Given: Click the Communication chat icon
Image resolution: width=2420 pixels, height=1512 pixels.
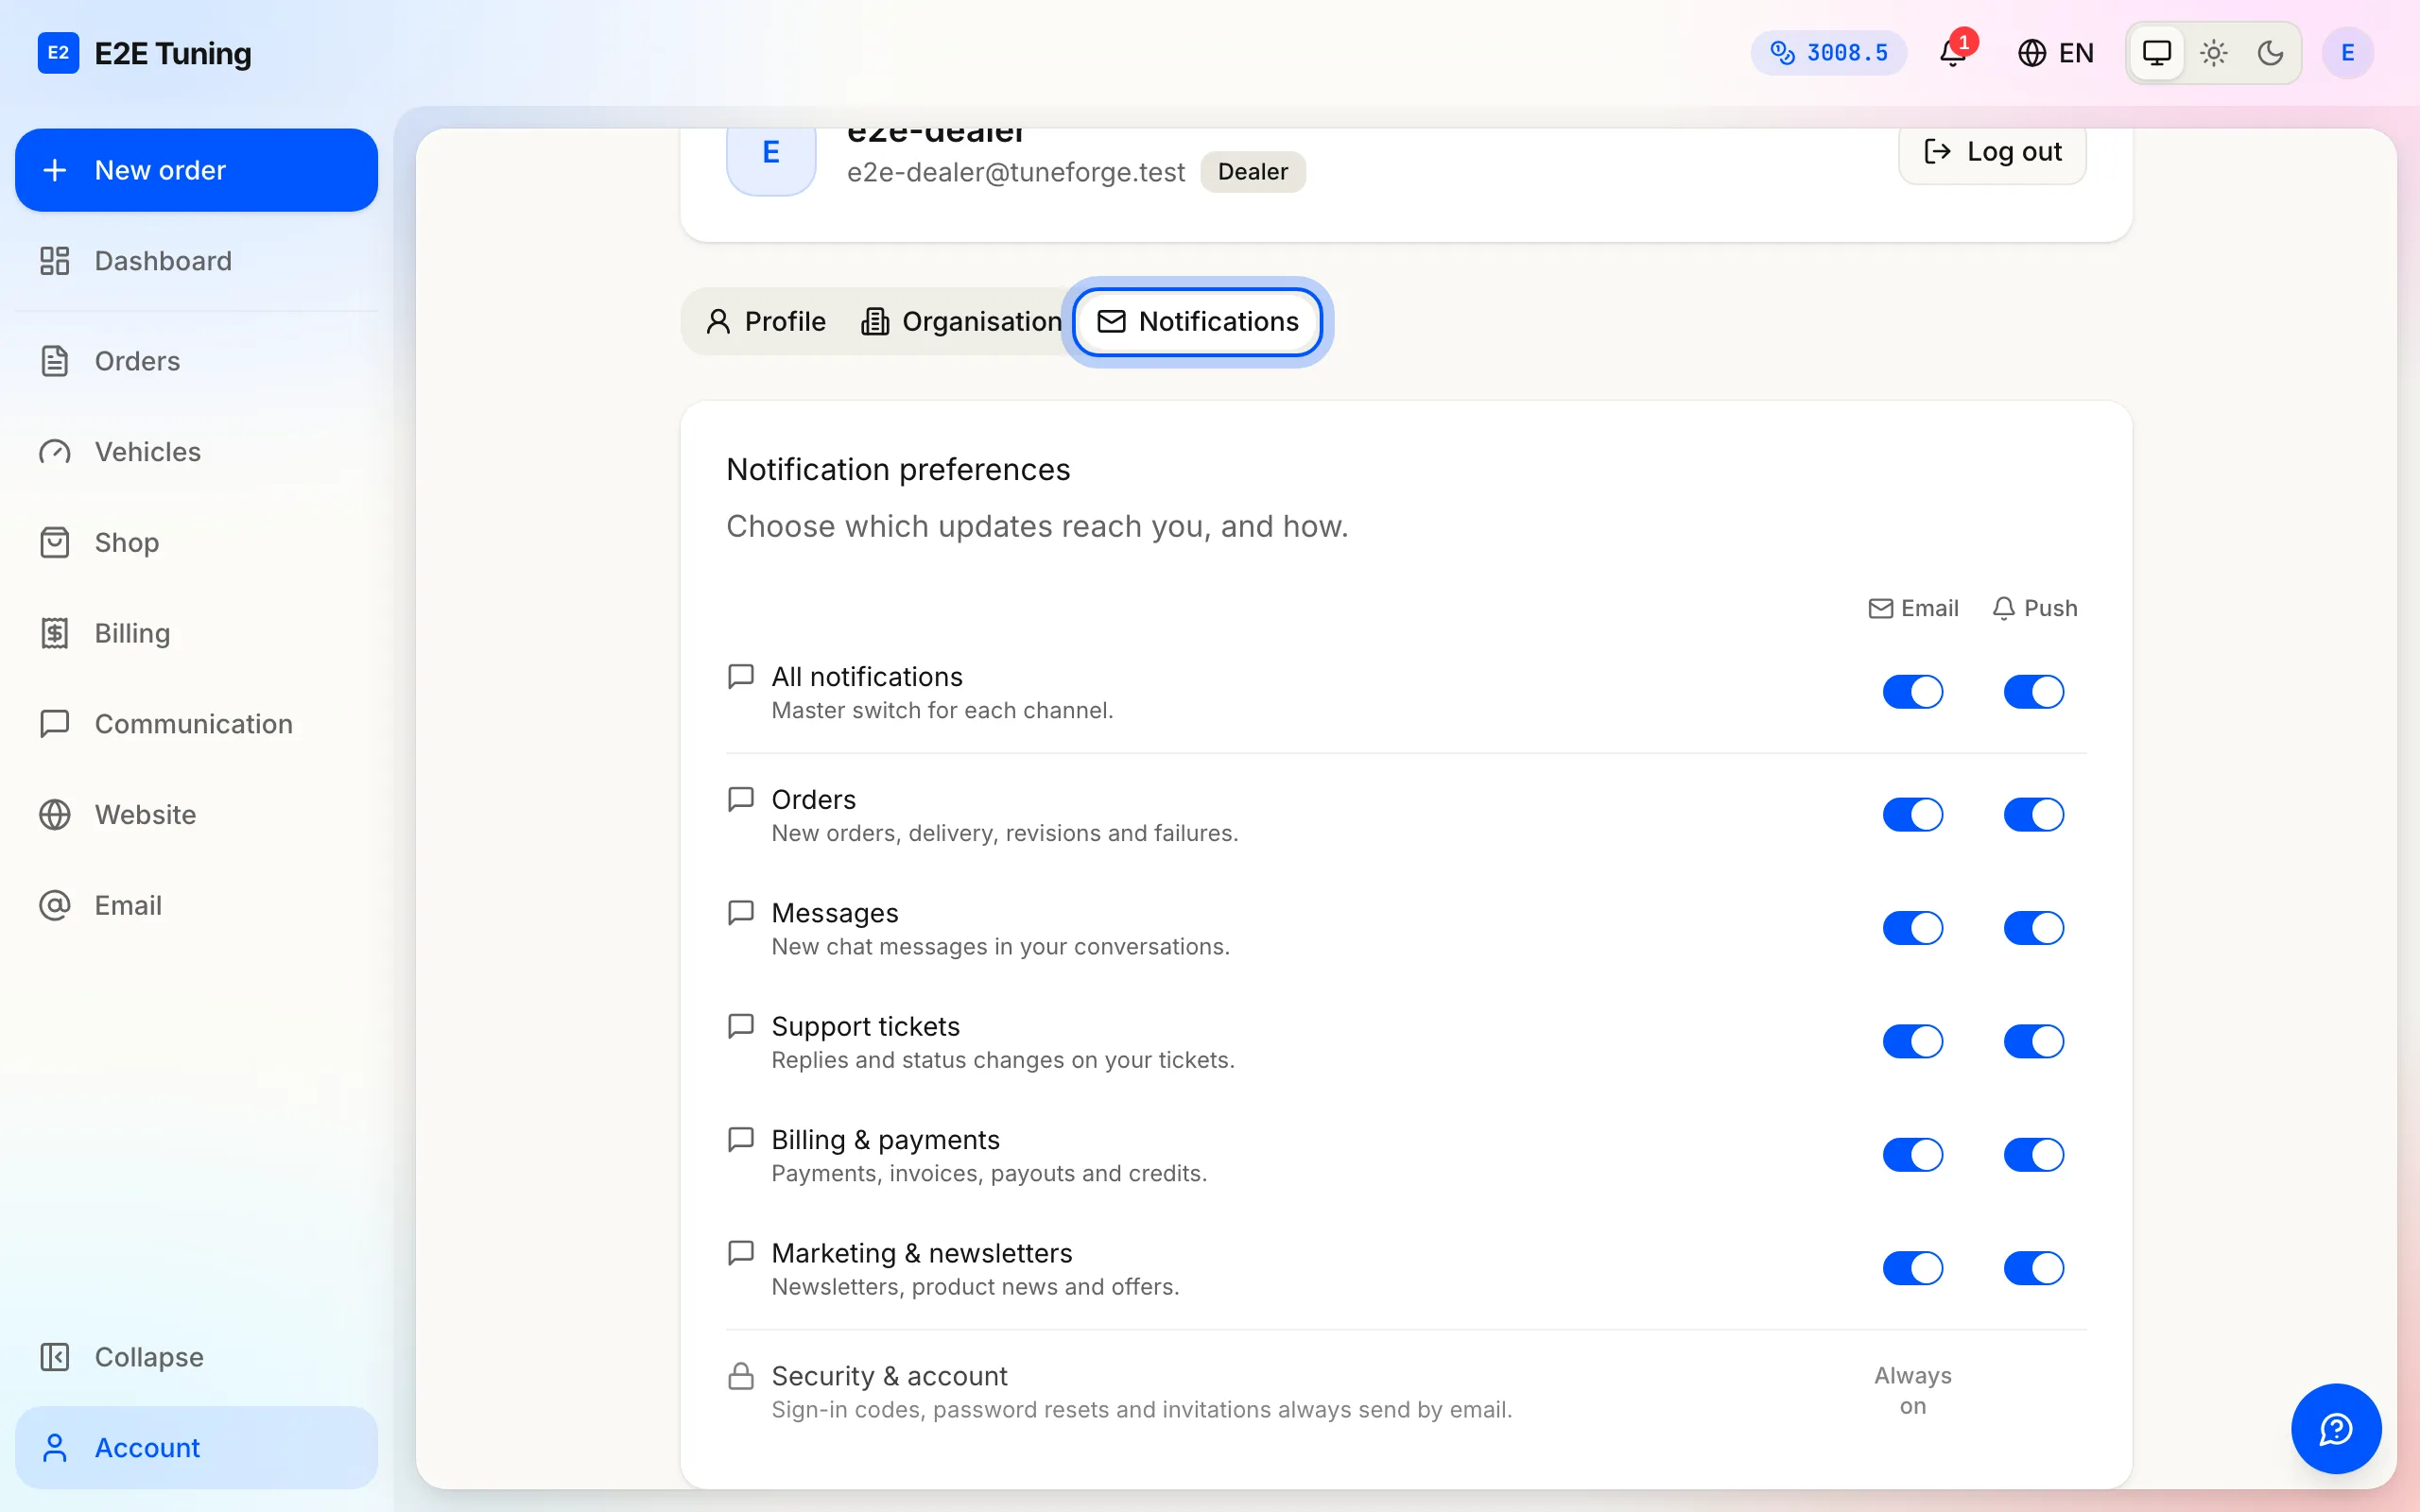Looking at the screenshot, I should (x=54, y=724).
